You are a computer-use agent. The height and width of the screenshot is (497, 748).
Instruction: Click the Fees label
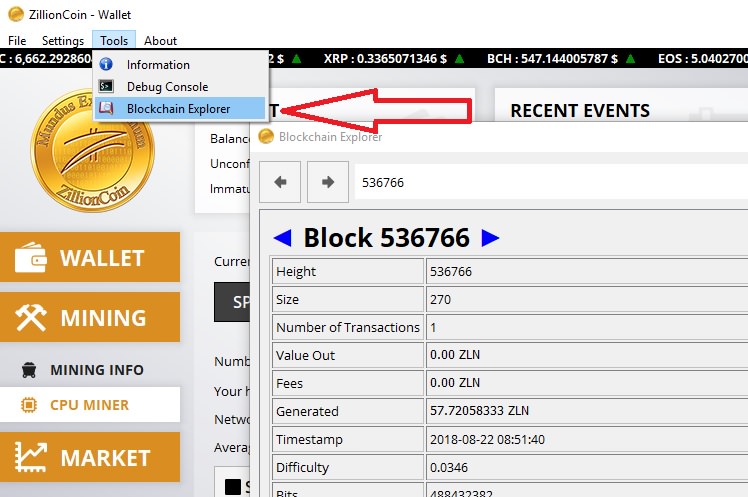coord(289,383)
